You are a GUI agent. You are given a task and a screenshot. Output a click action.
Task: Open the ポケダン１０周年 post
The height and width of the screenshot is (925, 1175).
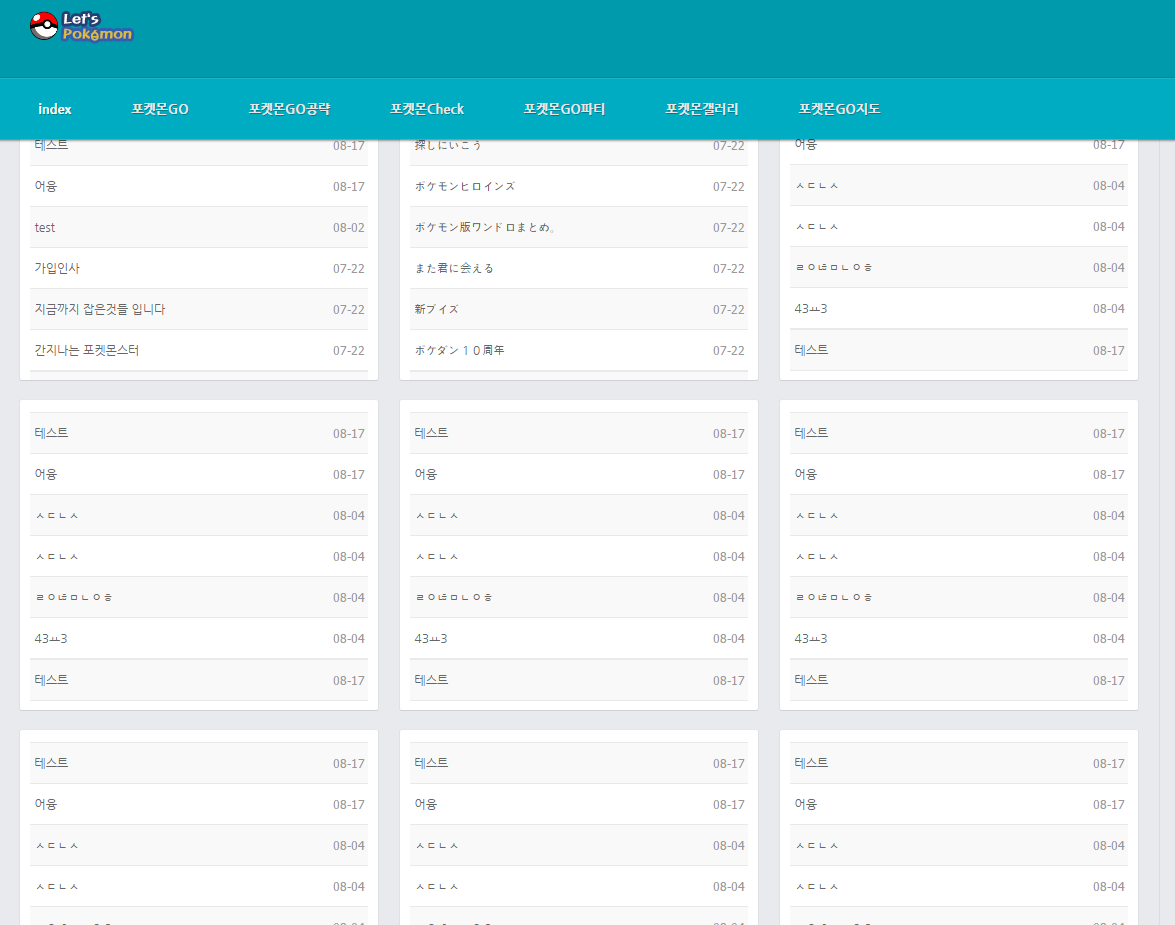(460, 351)
